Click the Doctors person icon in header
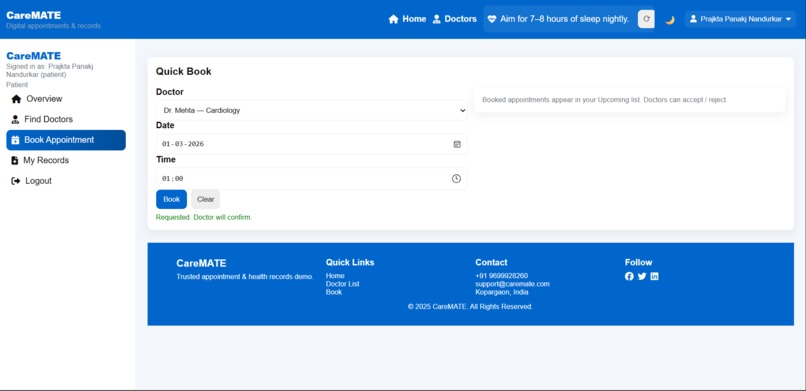 point(436,19)
